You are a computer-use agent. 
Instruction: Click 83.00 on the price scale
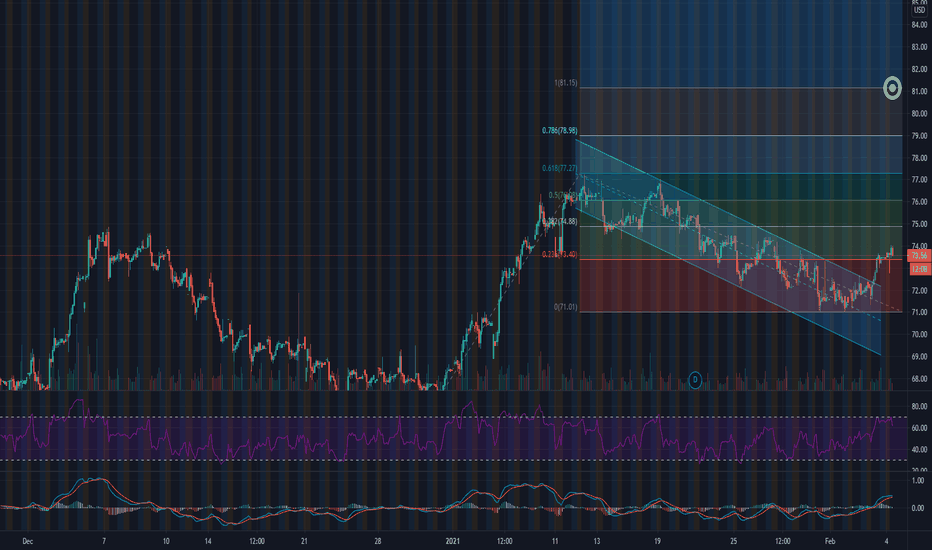pyautogui.click(x=919, y=47)
